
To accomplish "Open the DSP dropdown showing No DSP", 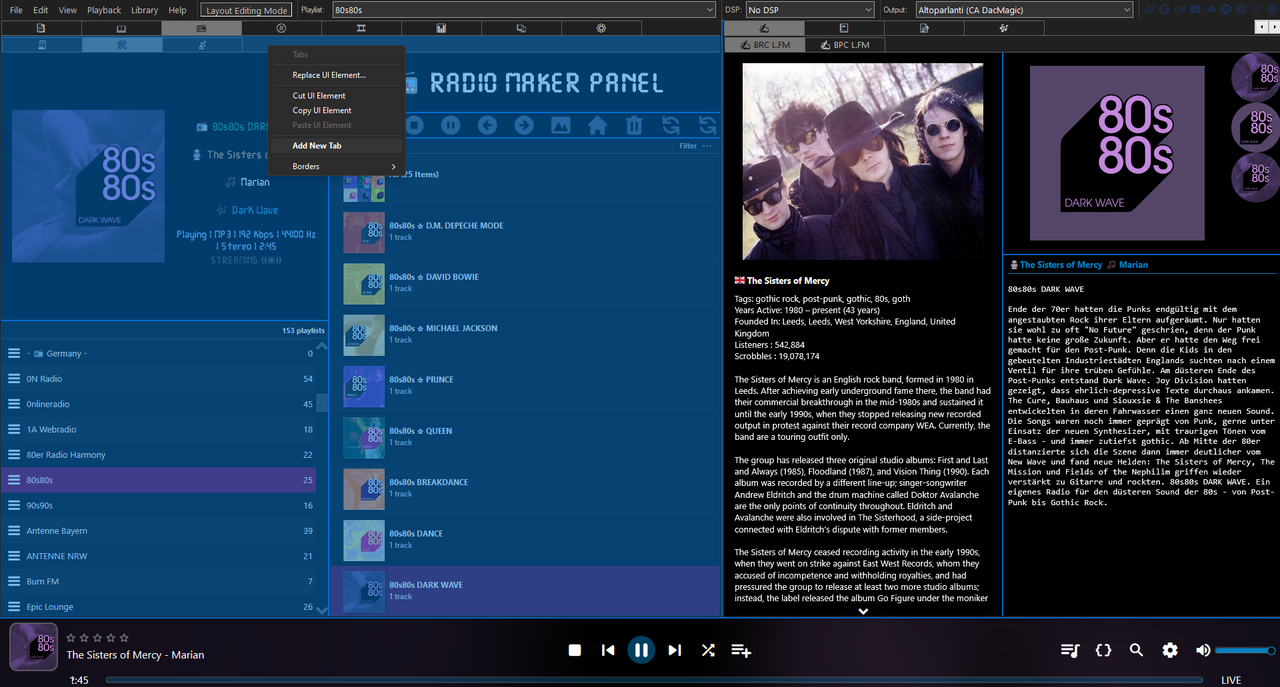I will 808,10.
